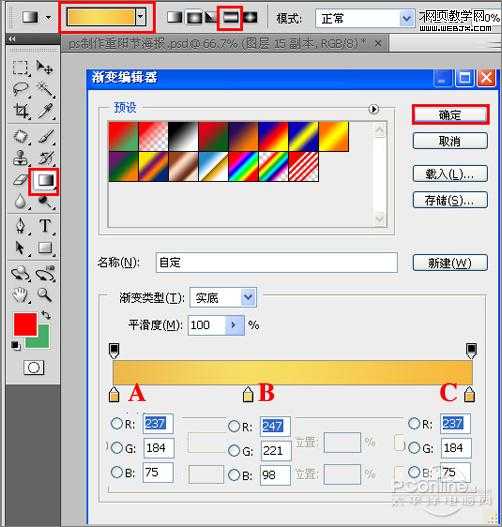Select color stop A on gradient bar
The height and width of the screenshot is (527, 502).
(x=114, y=394)
